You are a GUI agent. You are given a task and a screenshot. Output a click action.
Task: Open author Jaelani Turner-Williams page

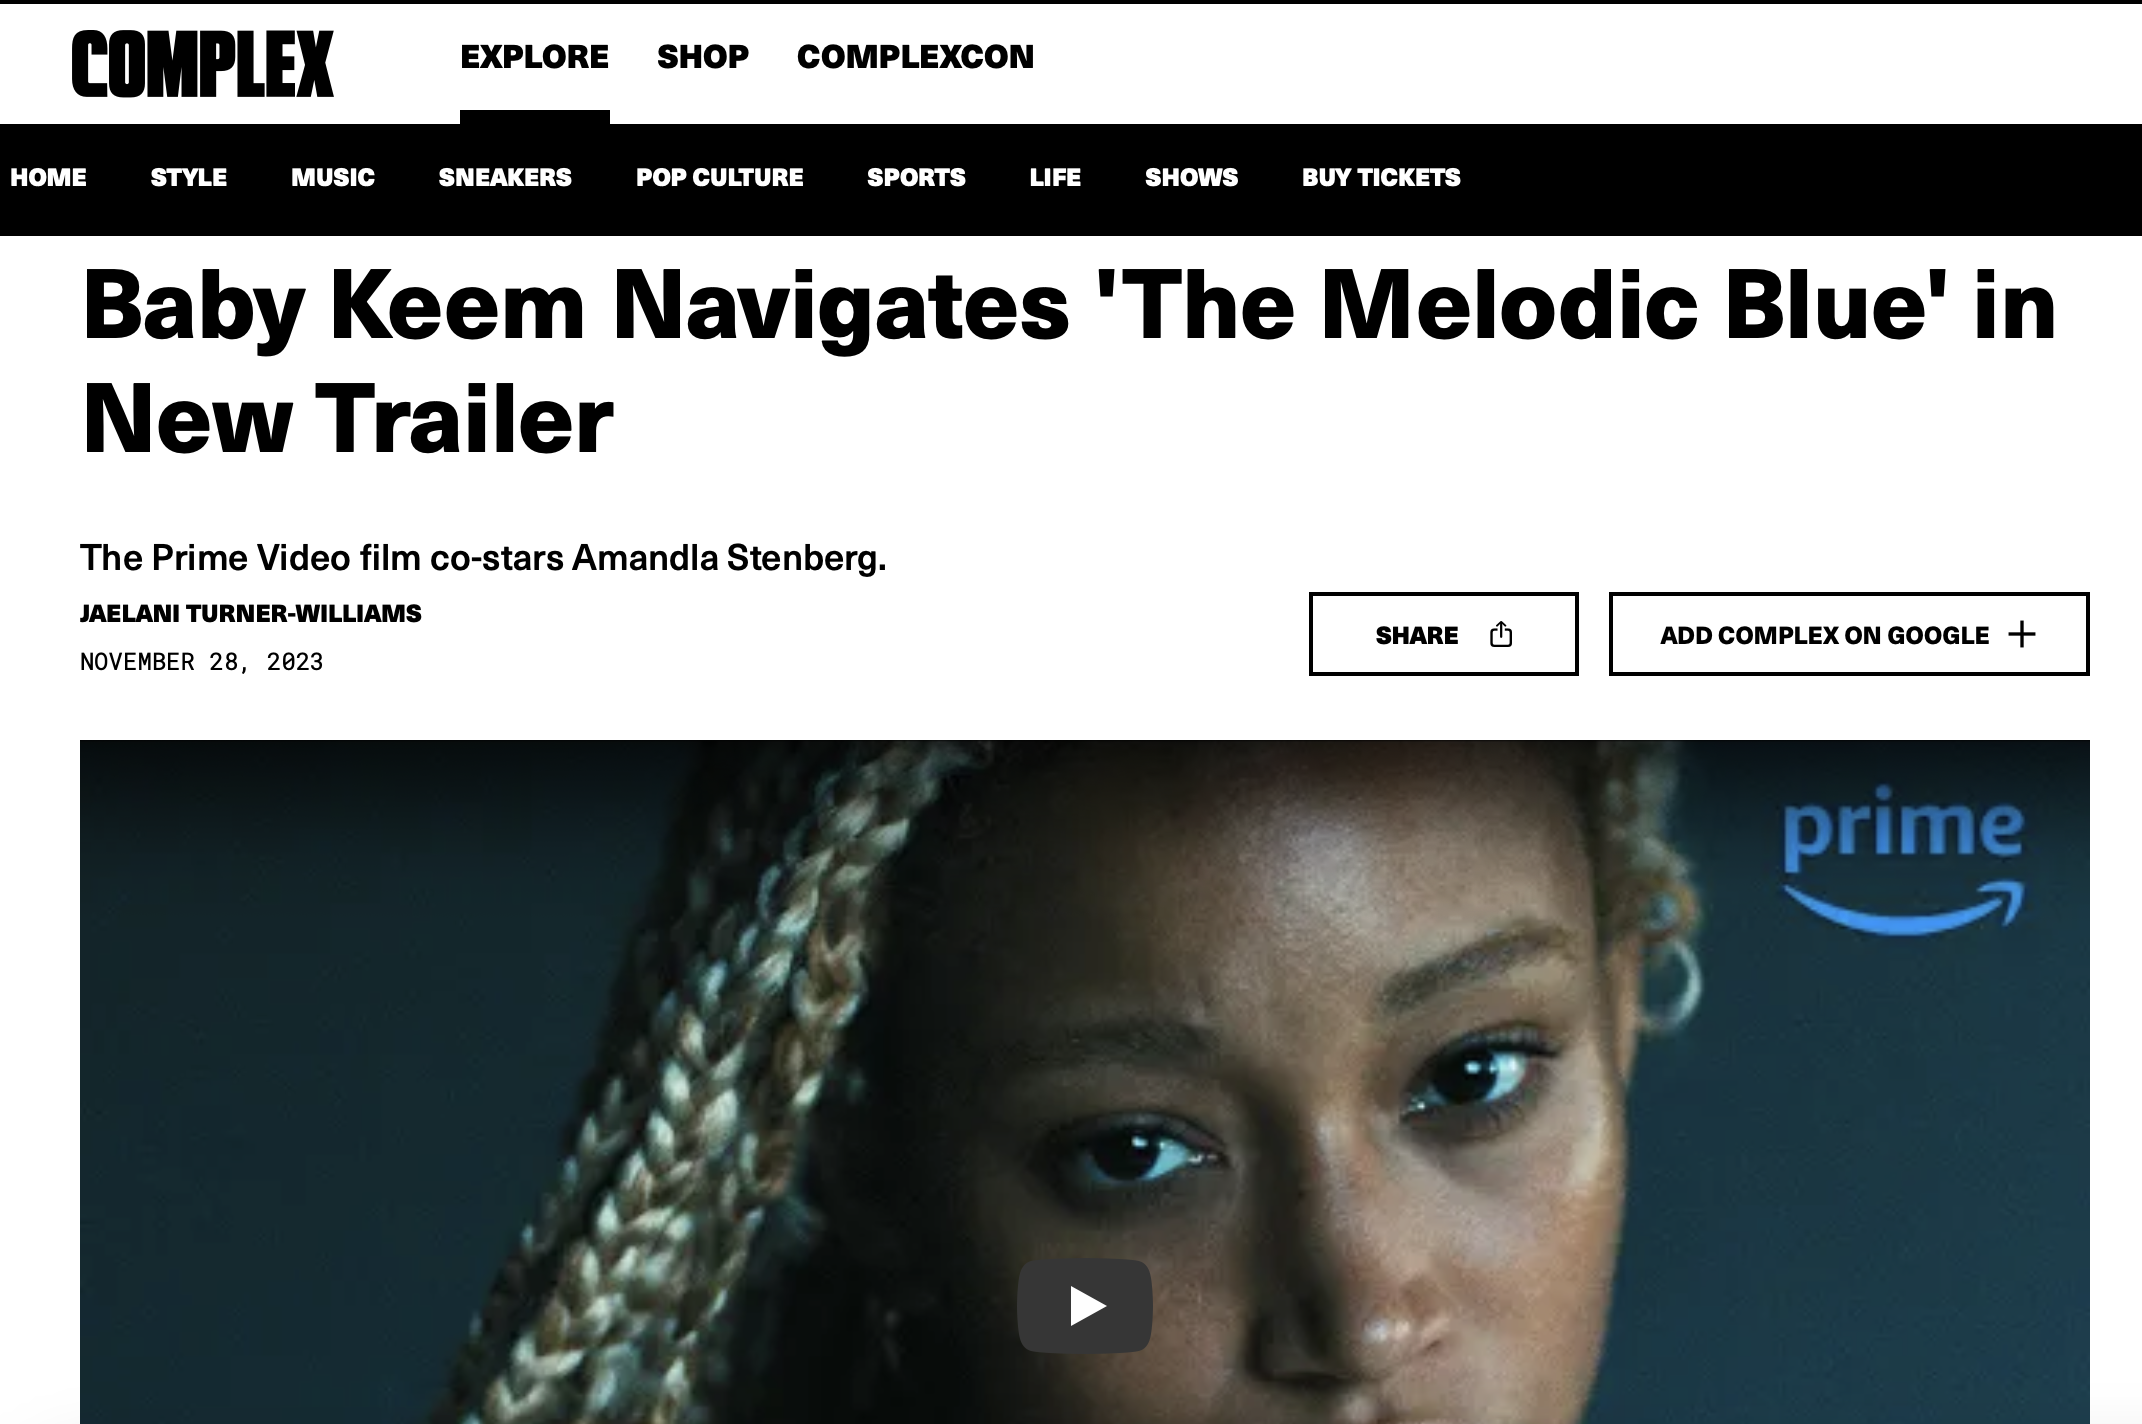pyautogui.click(x=250, y=613)
